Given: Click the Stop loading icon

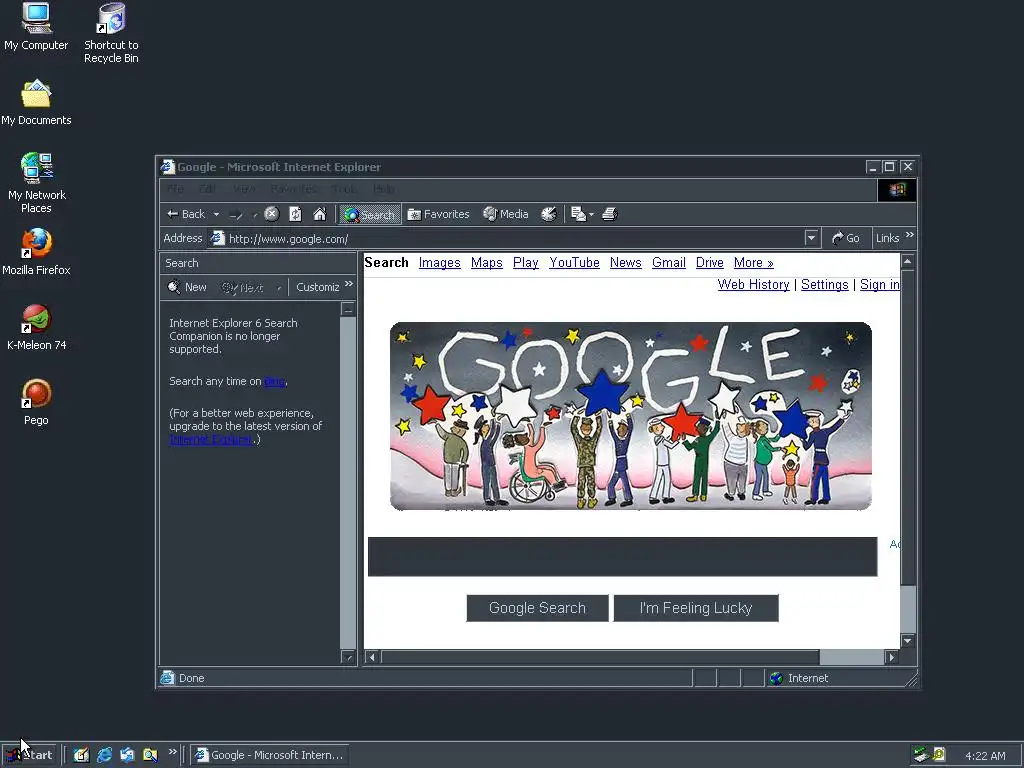Looking at the screenshot, I should [272, 214].
